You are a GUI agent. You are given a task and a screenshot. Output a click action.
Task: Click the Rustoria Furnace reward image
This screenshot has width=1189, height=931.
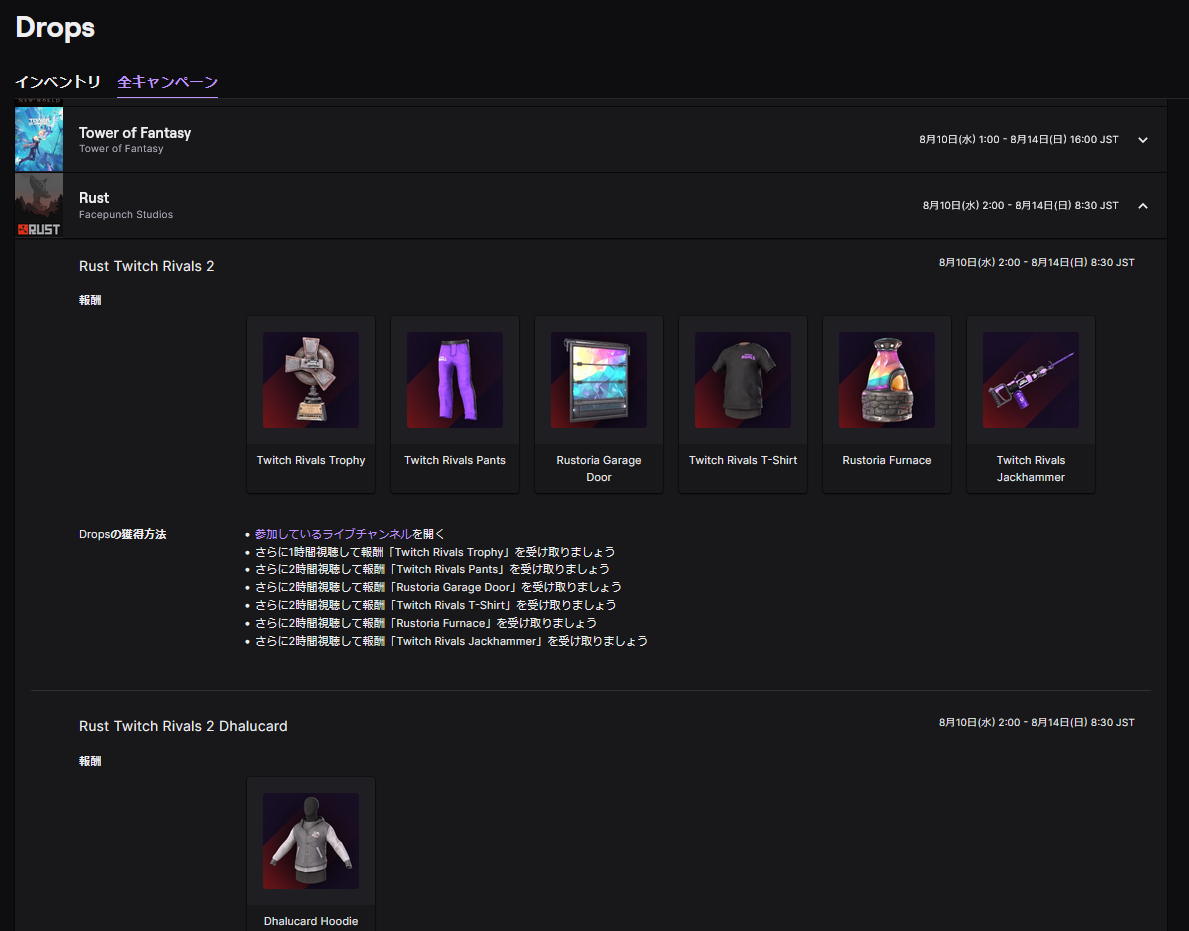tap(886, 380)
